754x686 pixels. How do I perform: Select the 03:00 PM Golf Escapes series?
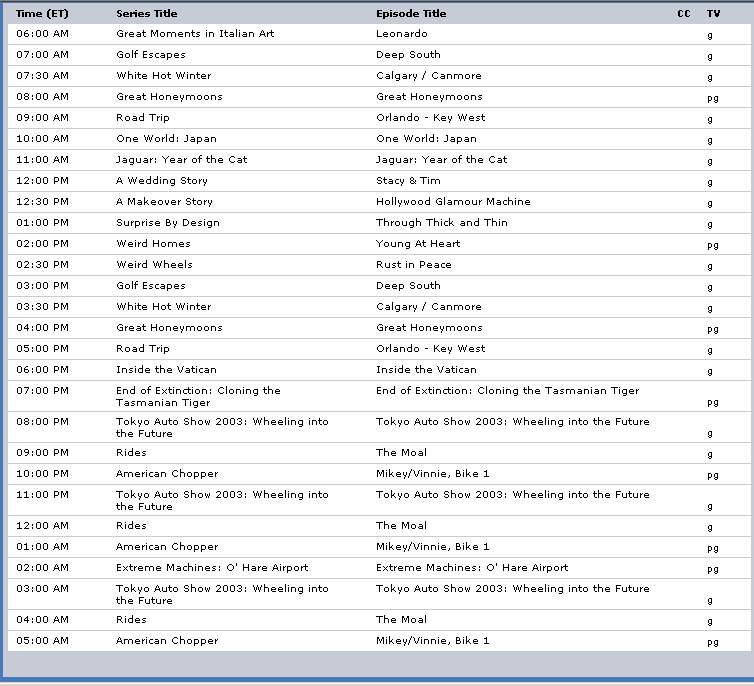[151, 286]
